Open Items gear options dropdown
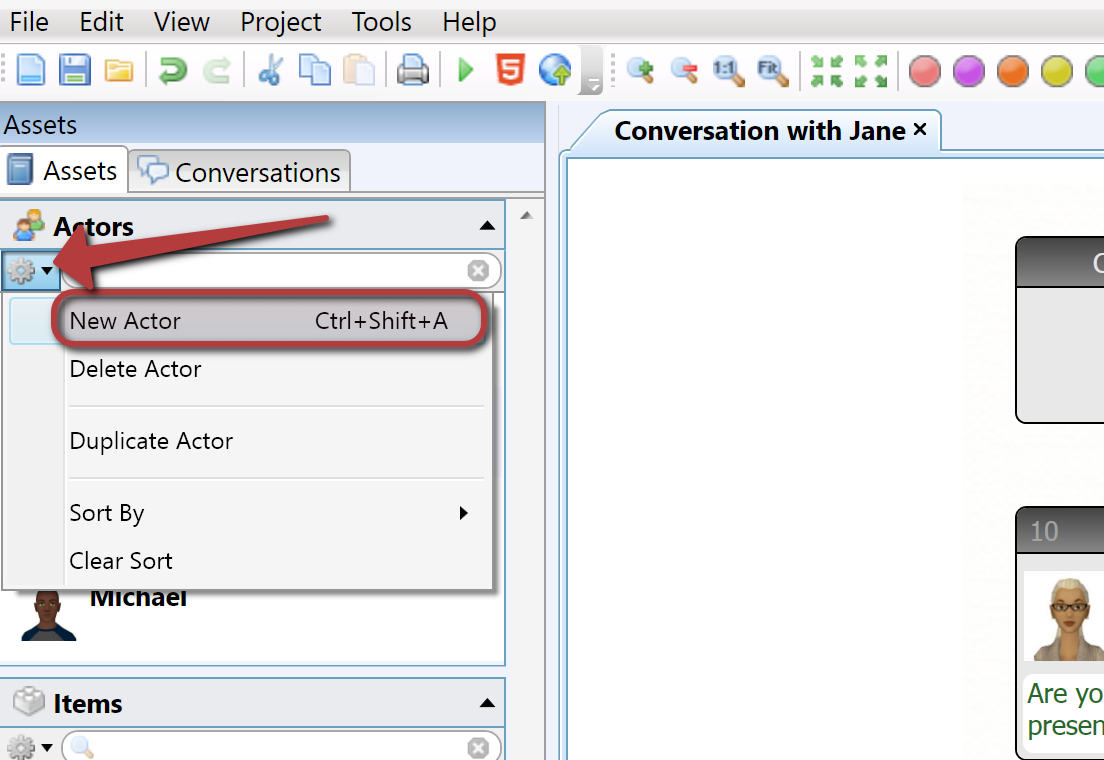The width and height of the screenshot is (1104, 760). [x=30, y=747]
